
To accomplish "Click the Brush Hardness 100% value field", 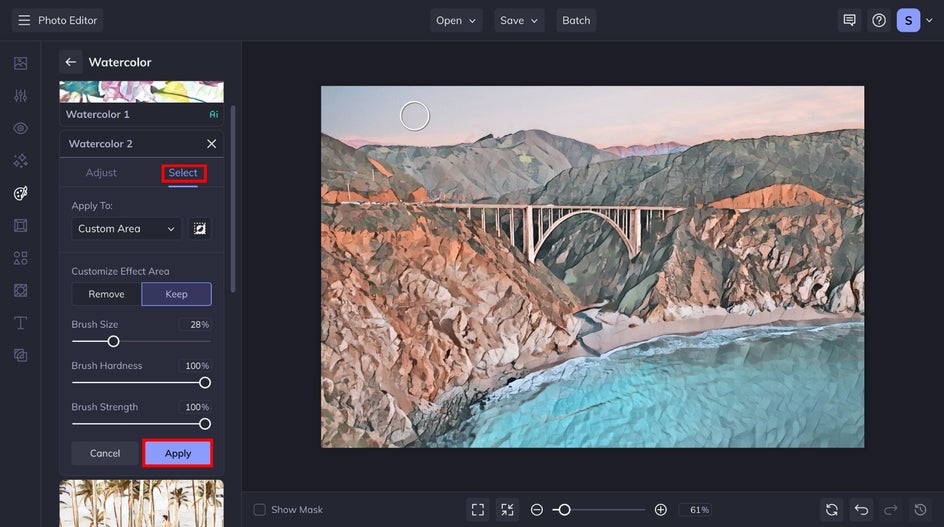I will coord(194,366).
